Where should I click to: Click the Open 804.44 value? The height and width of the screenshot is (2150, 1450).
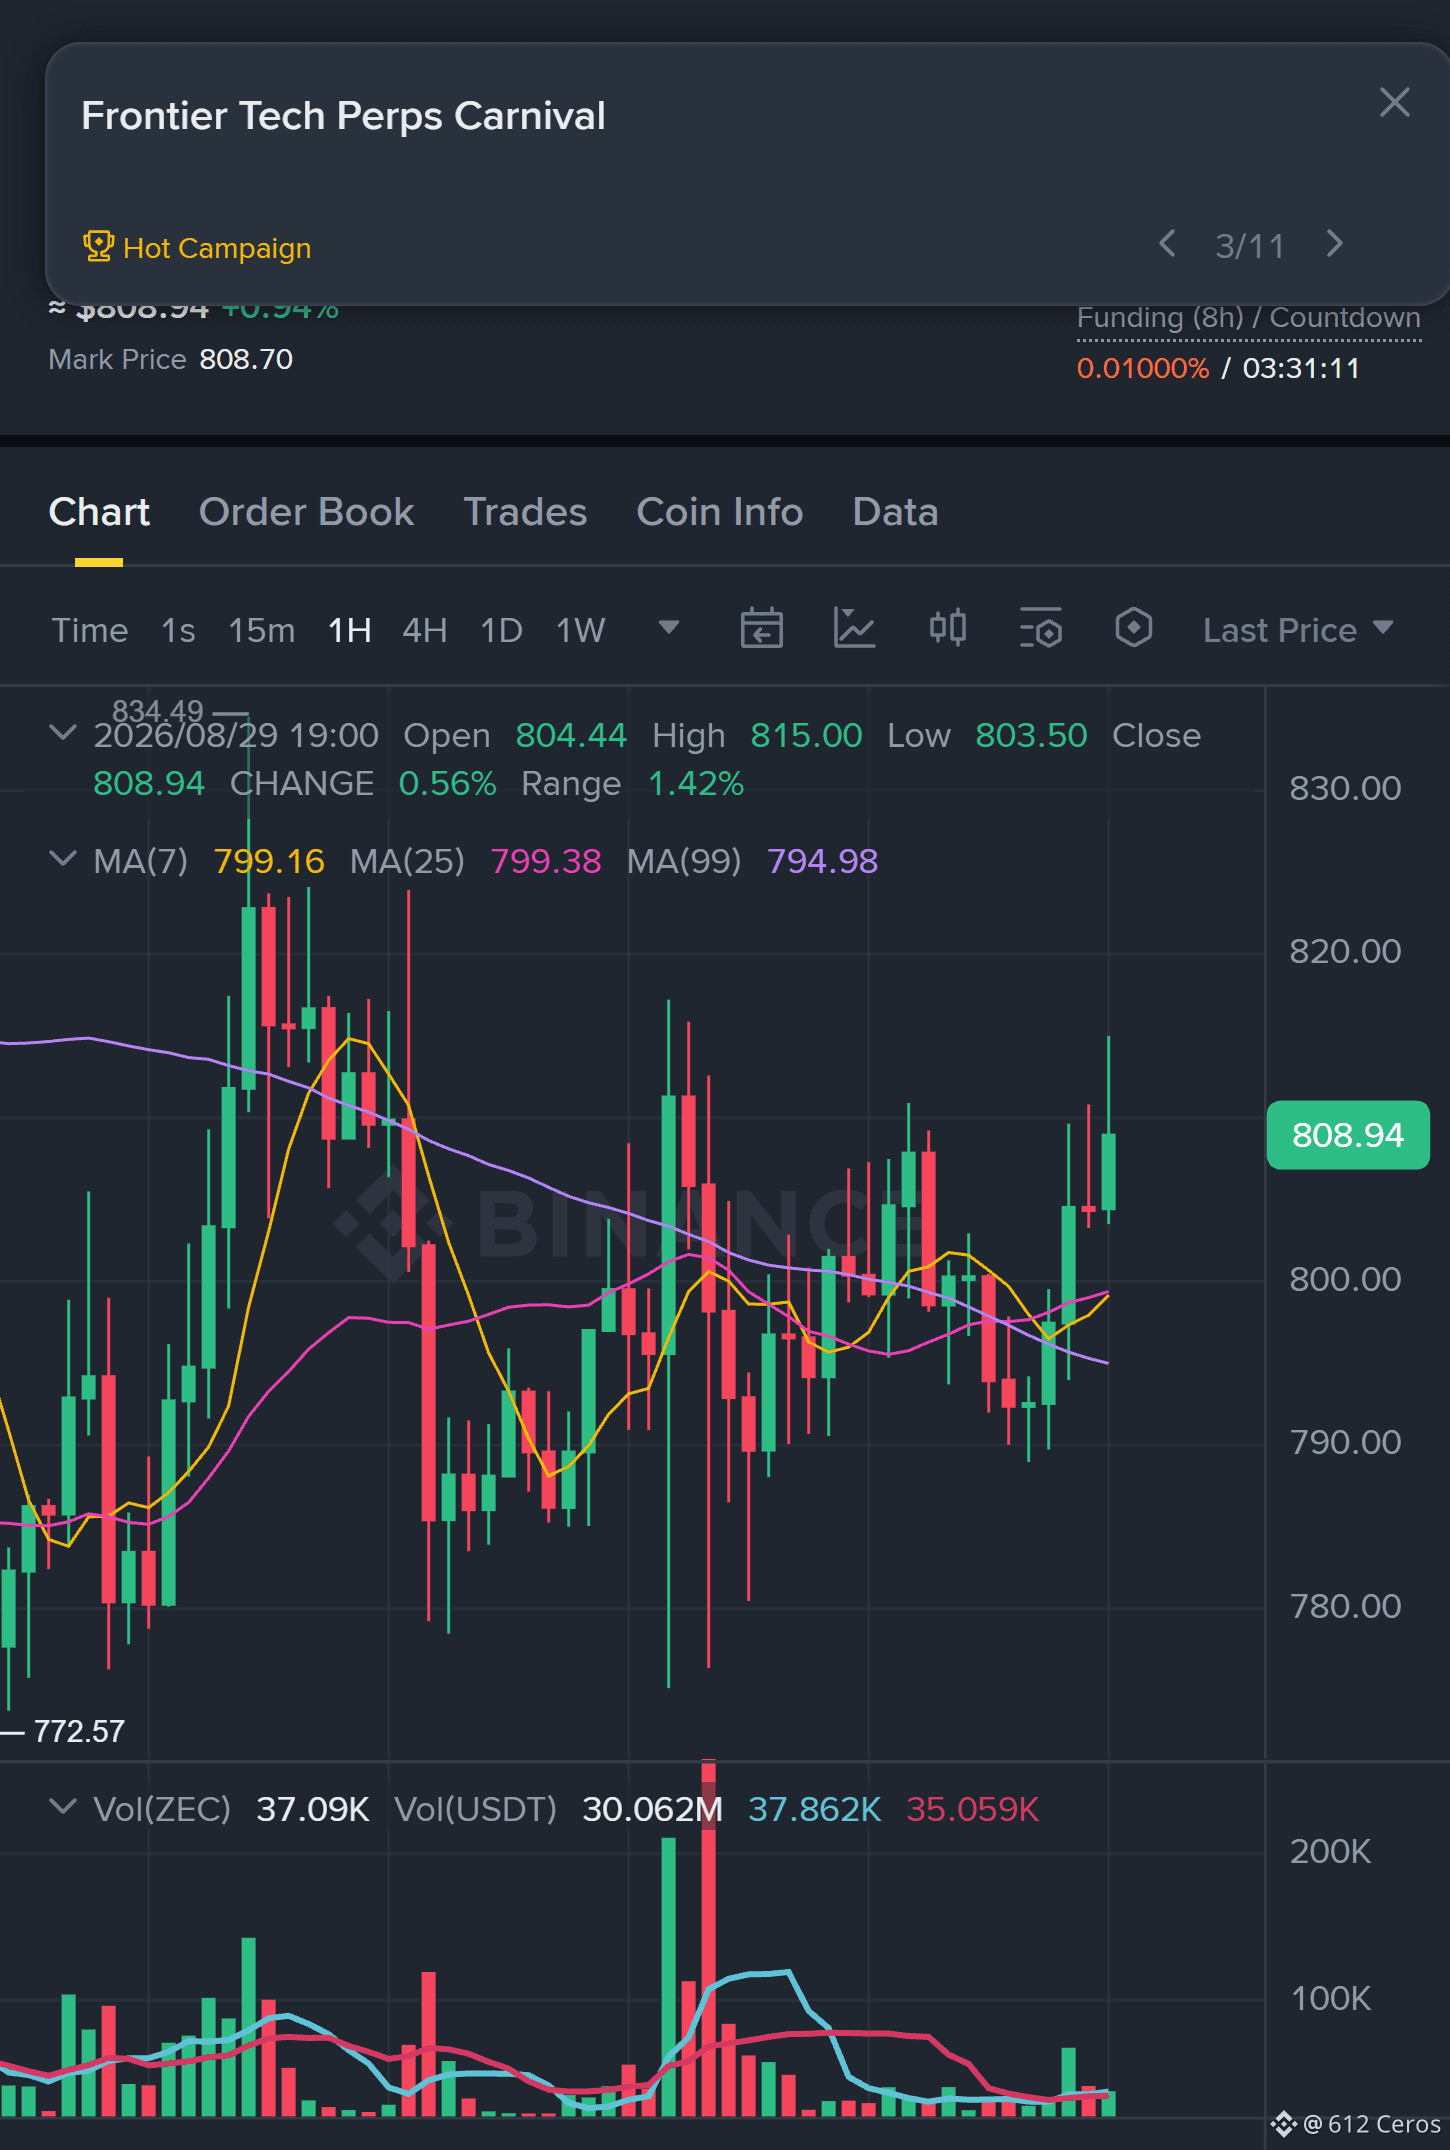(571, 735)
